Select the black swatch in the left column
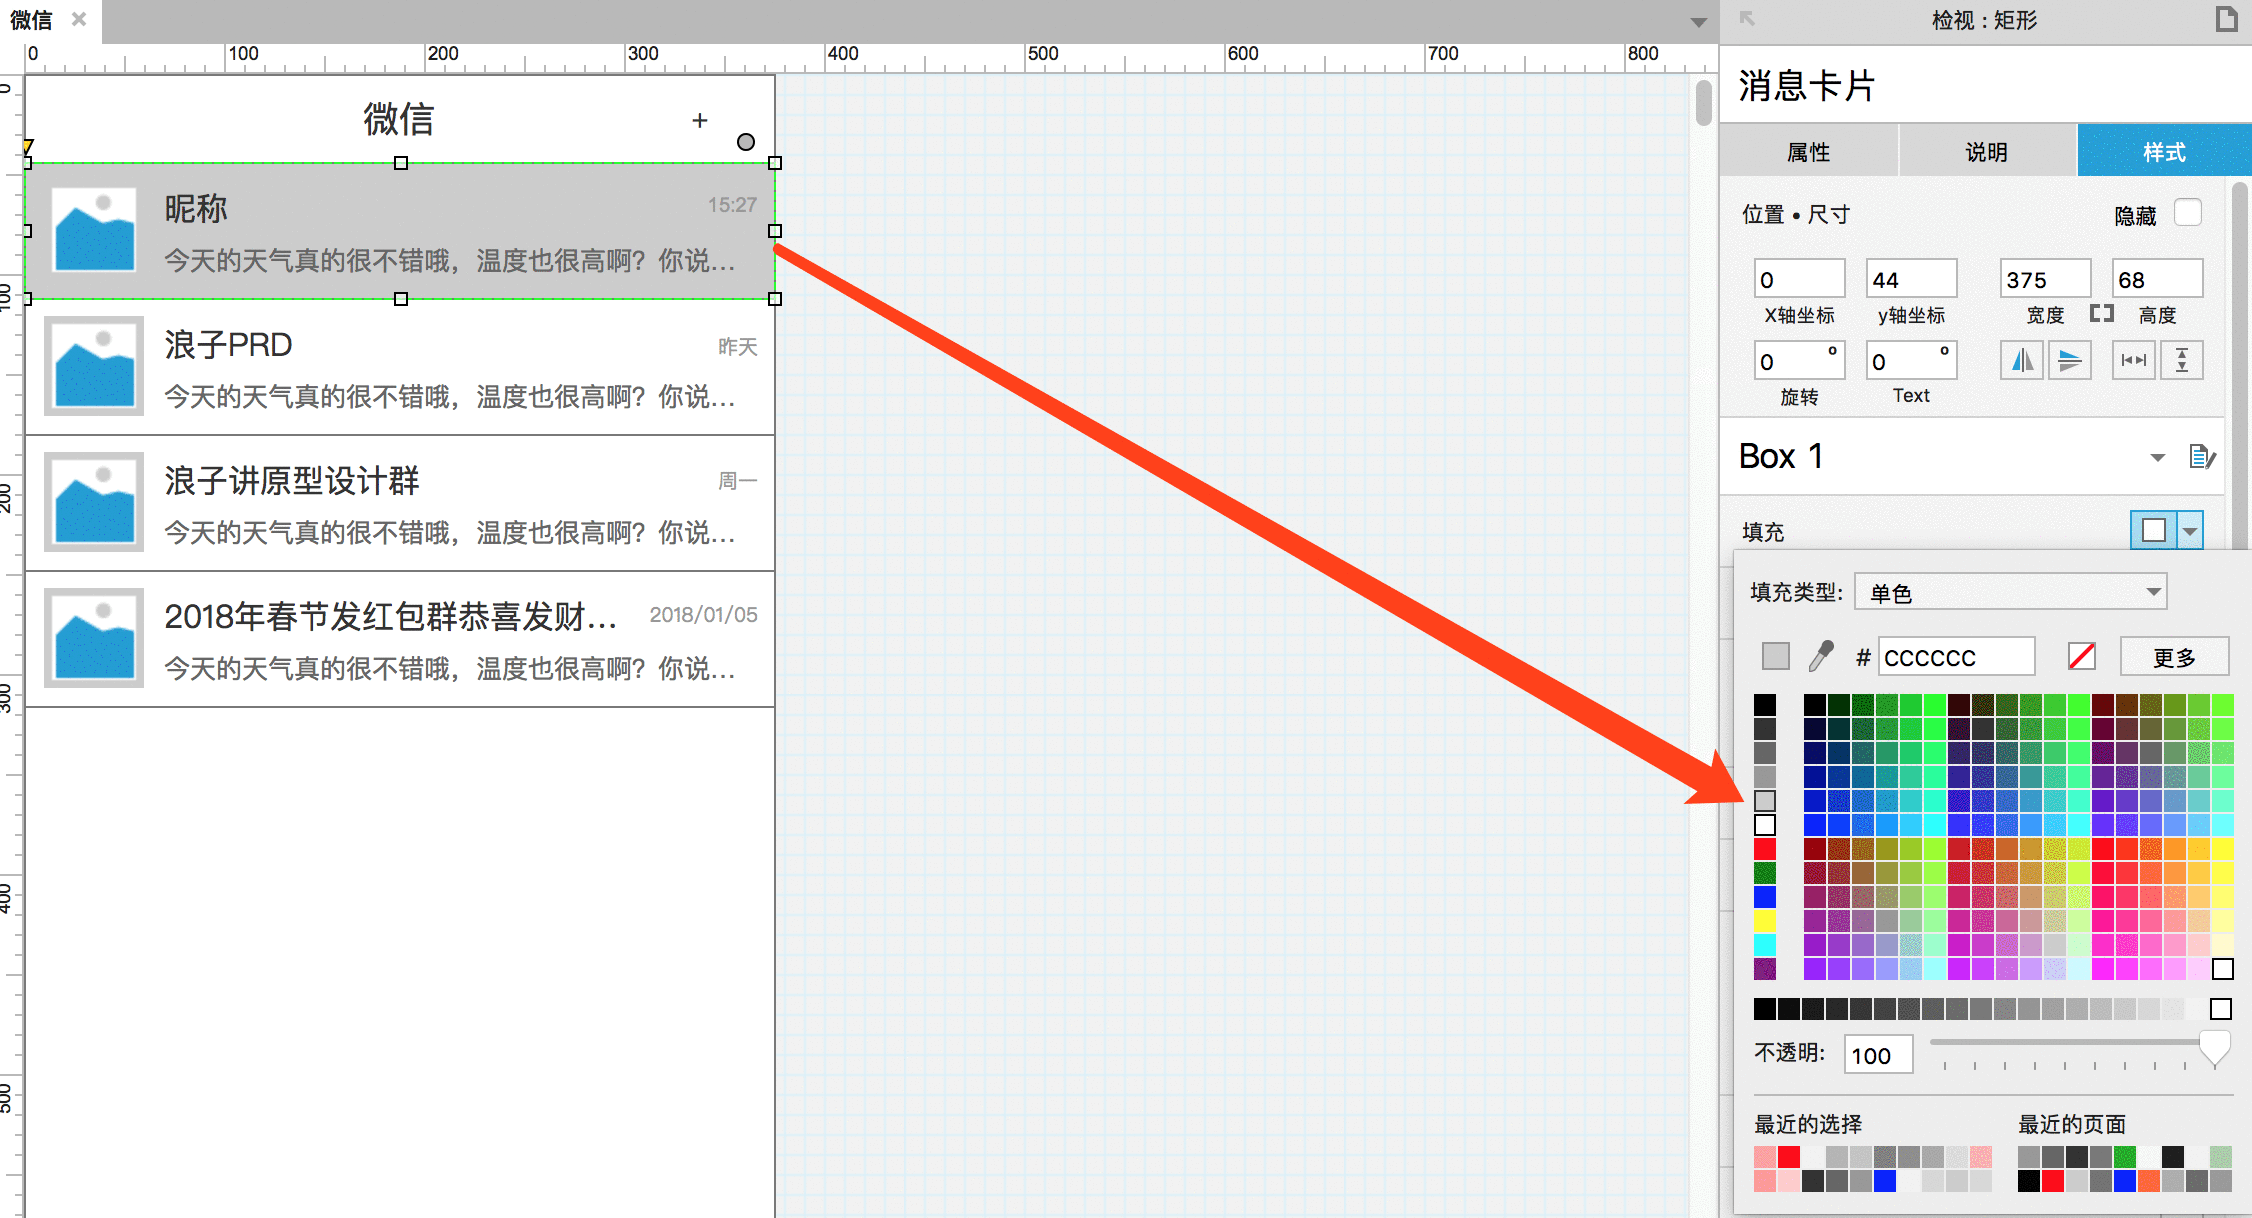Viewport: 2252px width, 1218px height. click(x=1765, y=705)
